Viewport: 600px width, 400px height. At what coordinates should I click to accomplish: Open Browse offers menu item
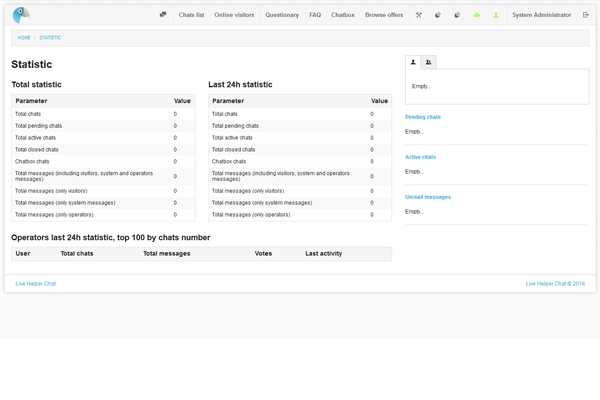click(384, 15)
